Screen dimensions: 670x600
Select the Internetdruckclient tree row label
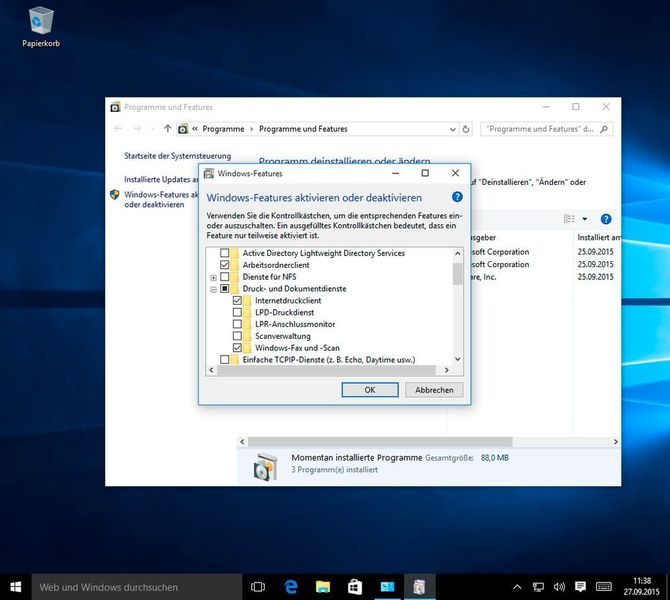(x=288, y=300)
